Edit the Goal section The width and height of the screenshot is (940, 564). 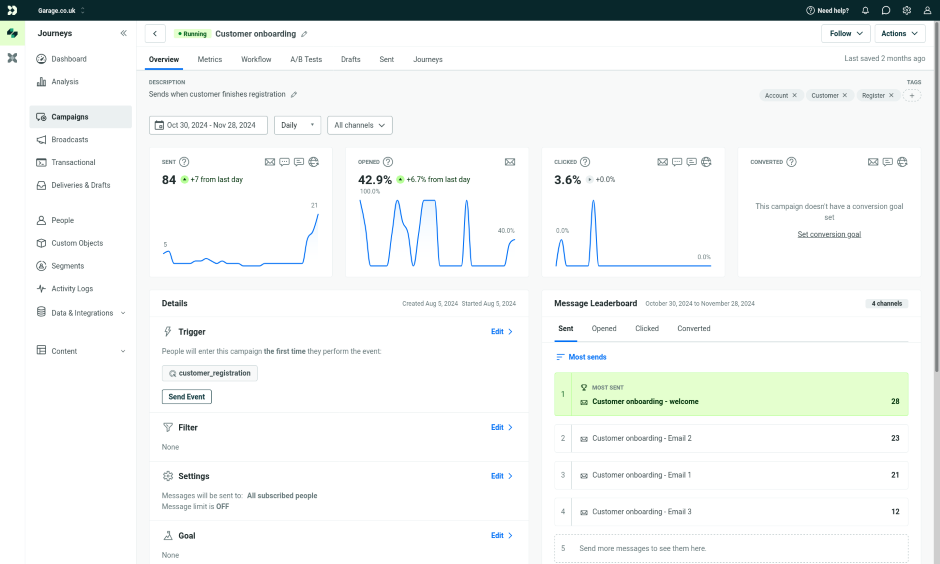click(x=502, y=535)
